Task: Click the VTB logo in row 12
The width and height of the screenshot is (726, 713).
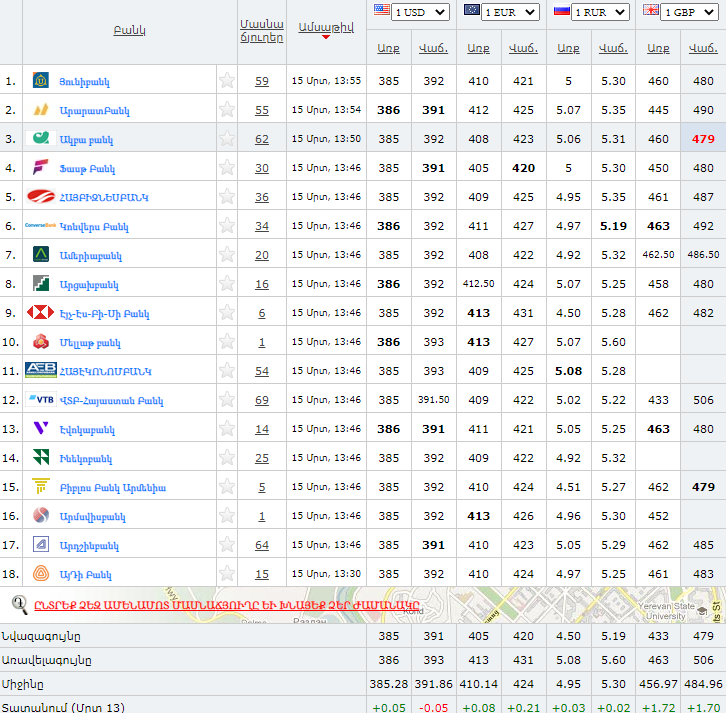Action: (42, 400)
